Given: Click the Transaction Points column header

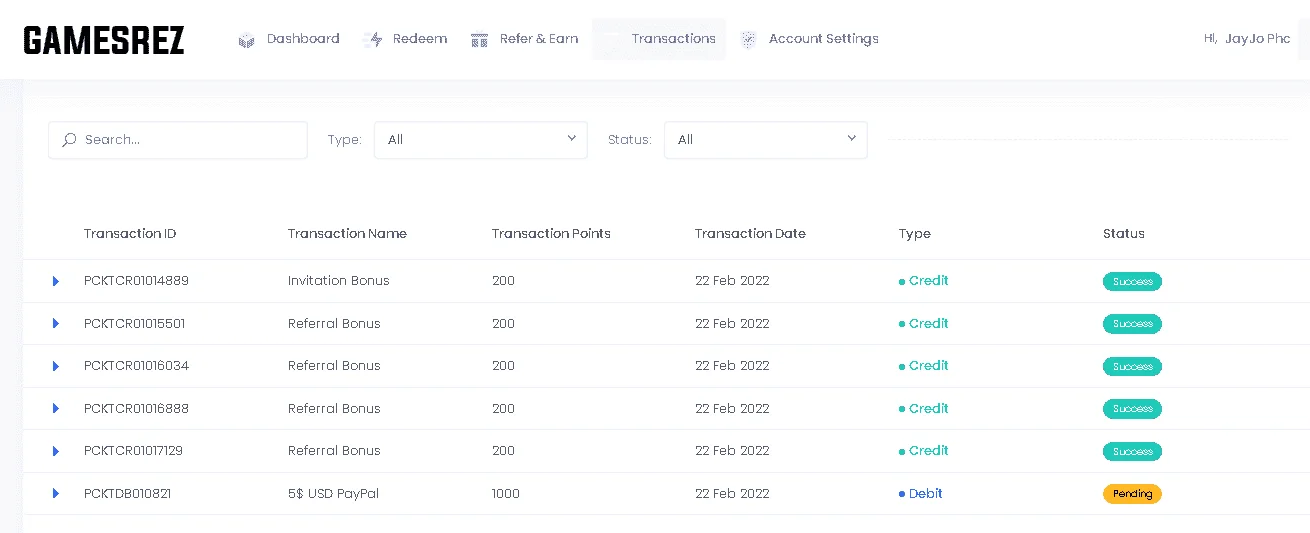Looking at the screenshot, I should click(x=551, y=234).
